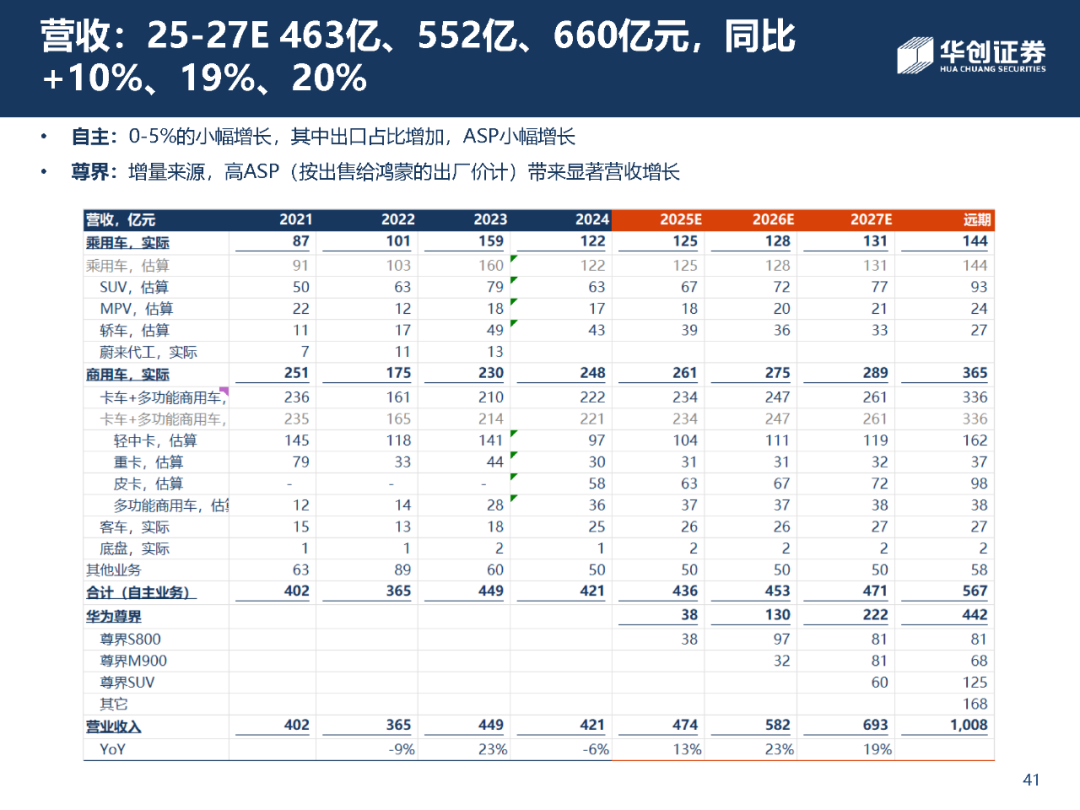Screen dimensions: 1080x810
Task: Click the 87 value in 乘用车，实际 row
Action: click(x=301, y=241)
